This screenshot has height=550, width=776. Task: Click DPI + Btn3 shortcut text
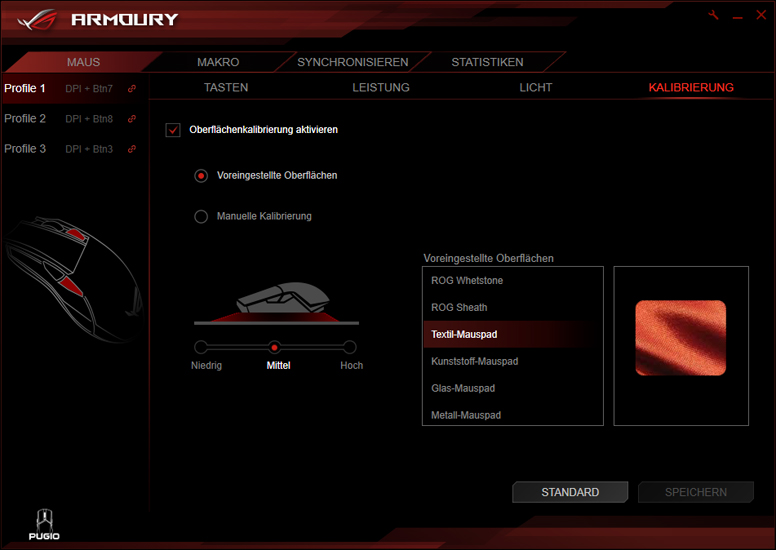pos(89,149)
